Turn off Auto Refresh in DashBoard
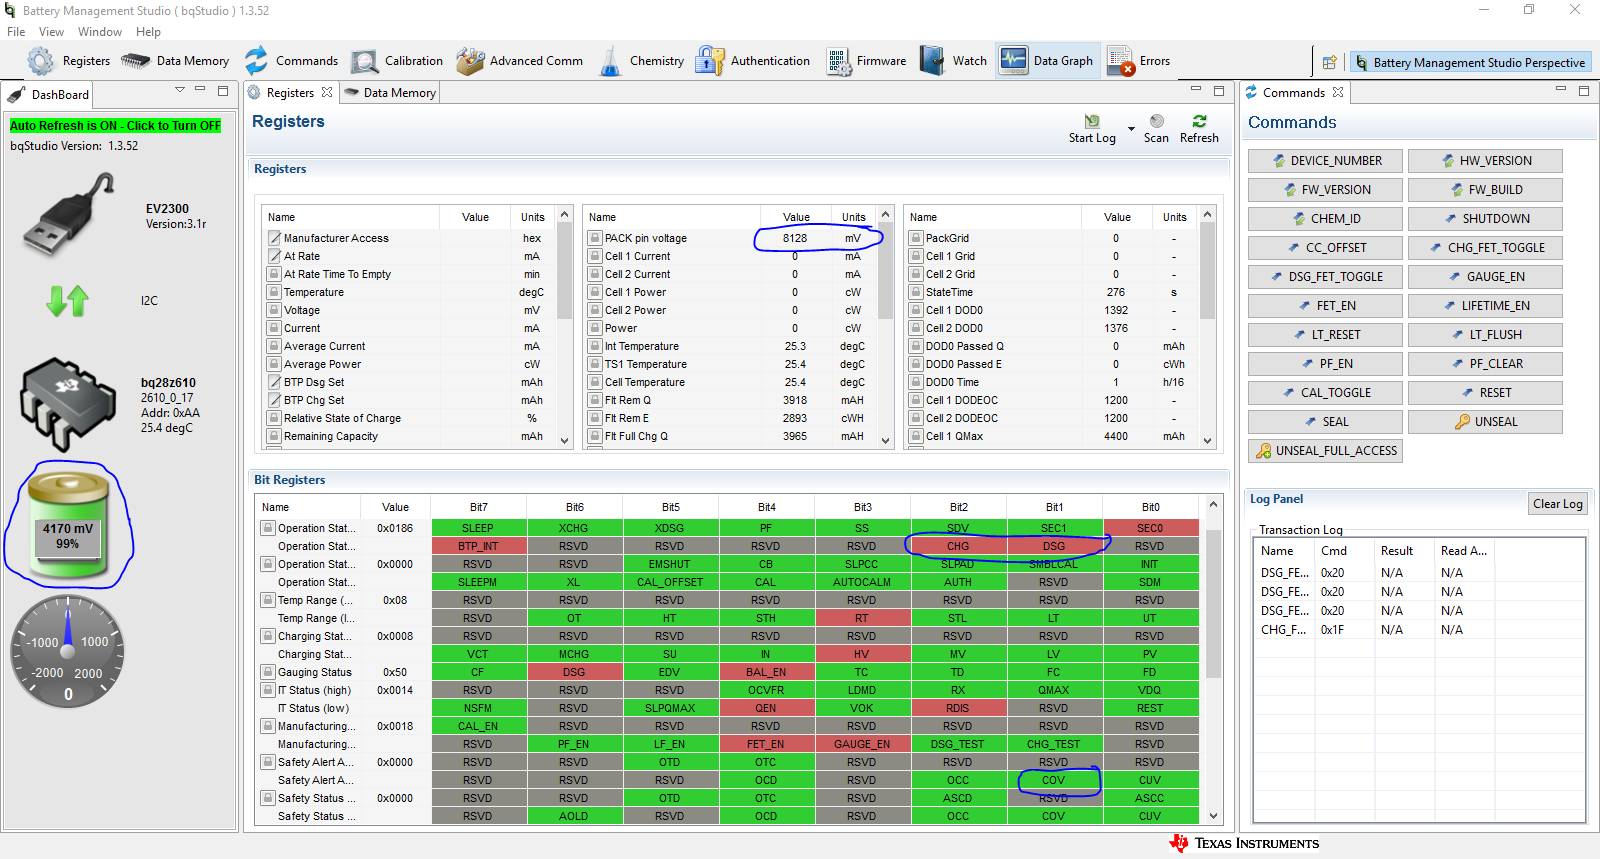Screen dimensions: 1600x859 coord(115,126)
